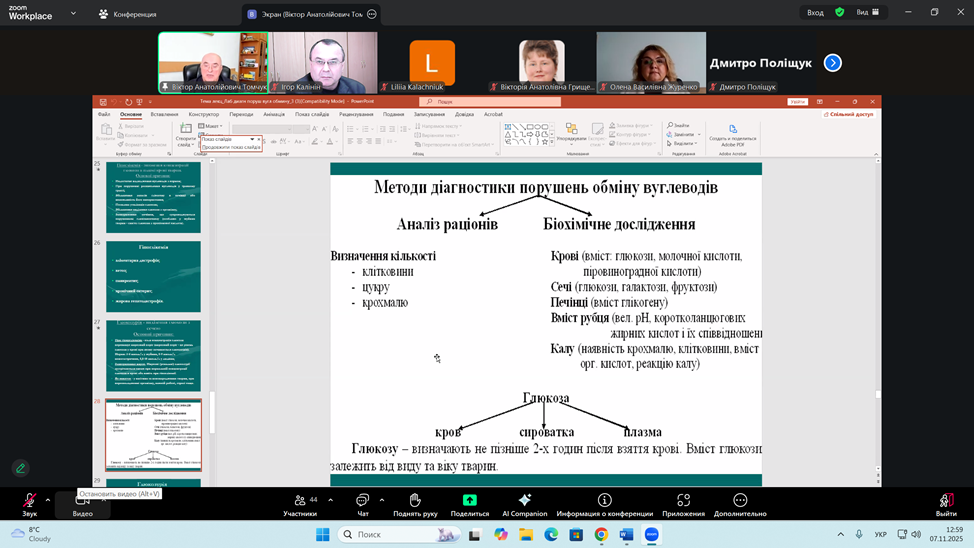Show next participants with the blue arrow
This screenshot has height=548, width=974.
pyautogui.click(x=832, y=63)
